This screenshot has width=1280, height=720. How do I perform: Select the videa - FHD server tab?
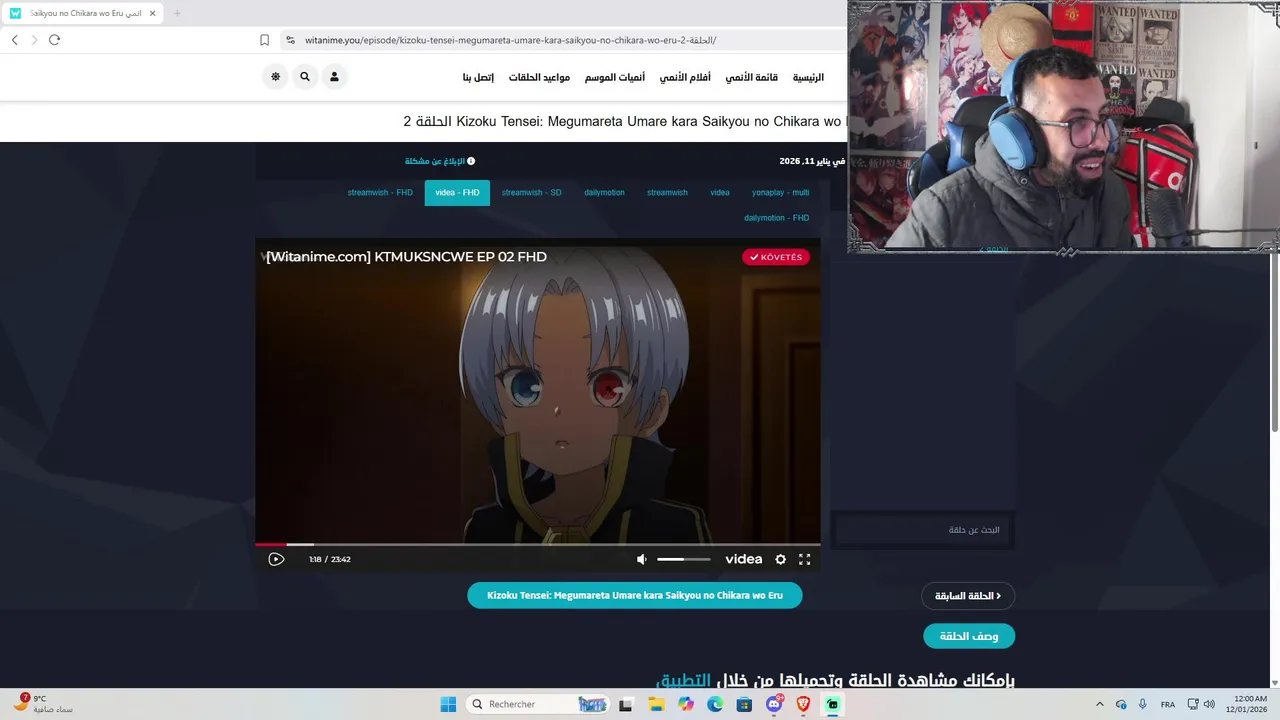457,193
